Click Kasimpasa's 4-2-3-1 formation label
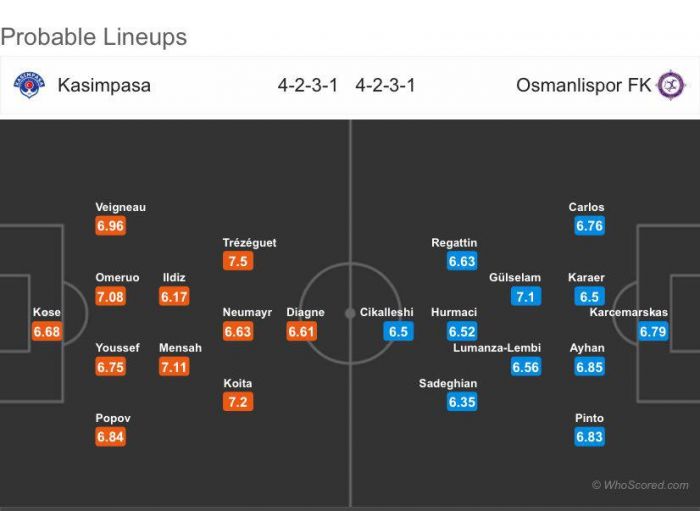This screenshot has height=511, width=700. (x=307, y=85)
